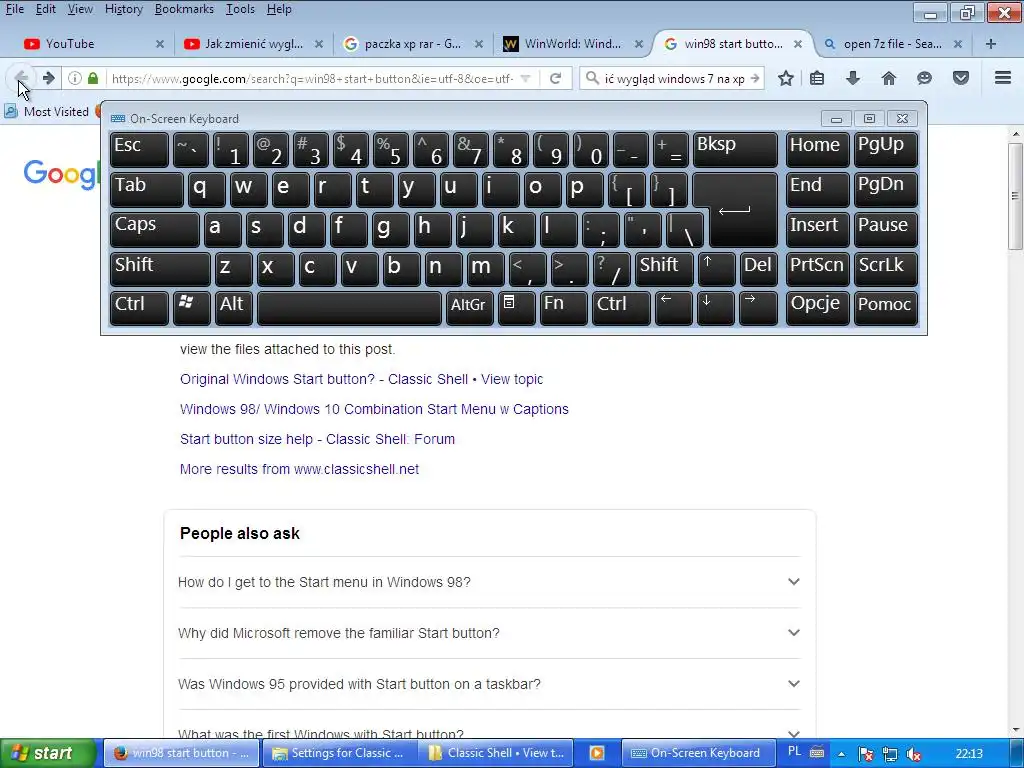Toggle the right Ctrl key
Image resolution: width=1024 pixels, height=768 pixels.
620,308
